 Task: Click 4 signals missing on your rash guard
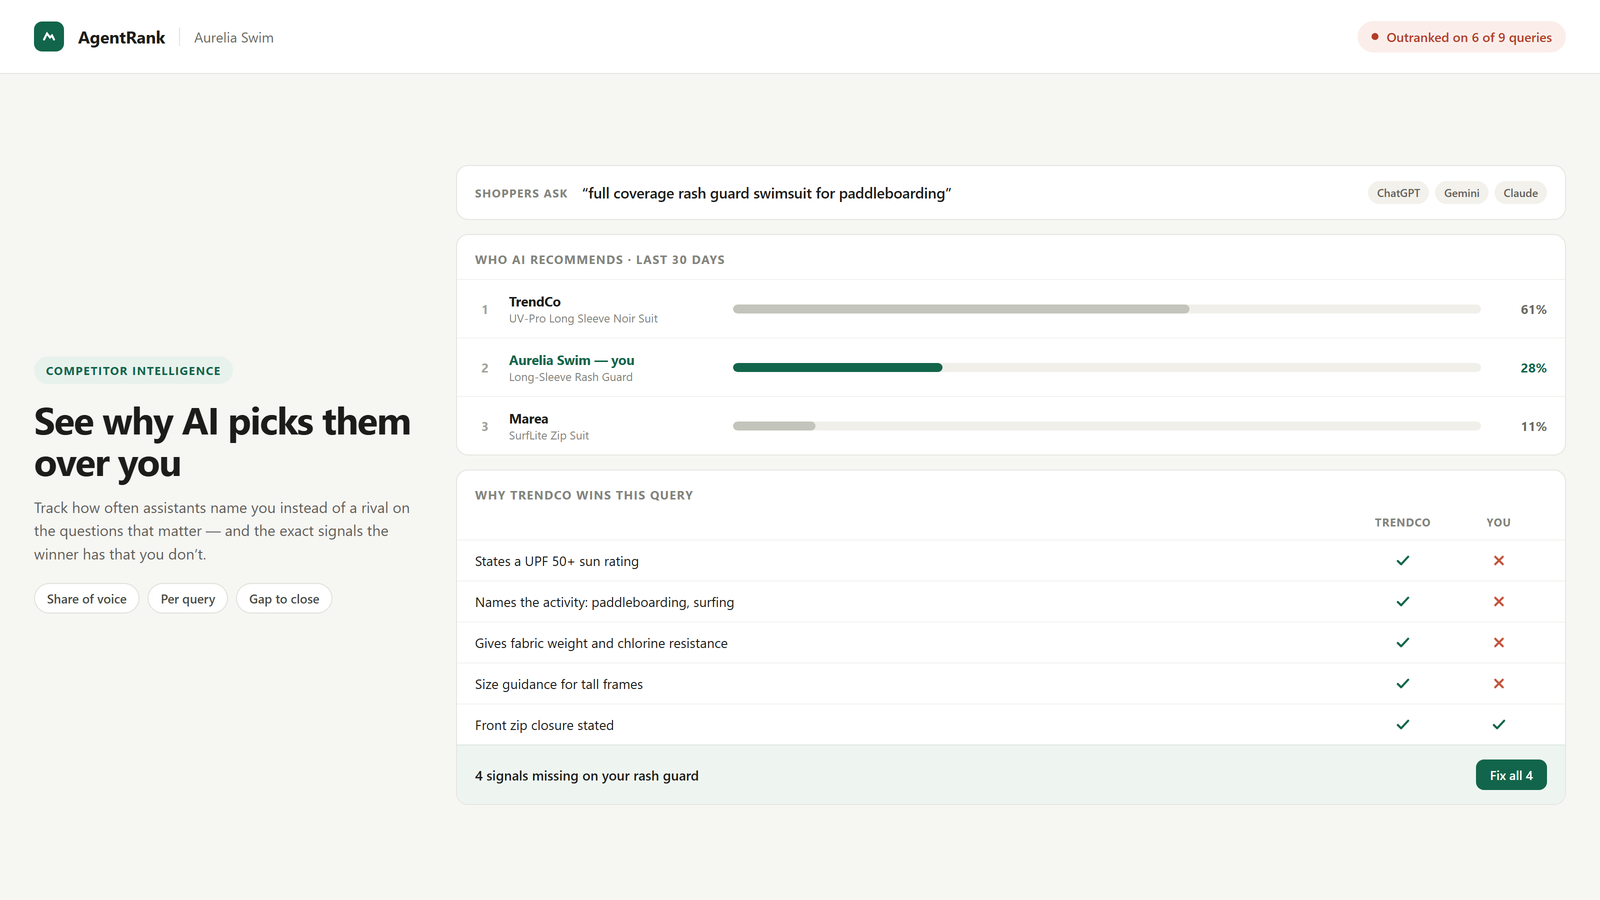click(587, 776)
